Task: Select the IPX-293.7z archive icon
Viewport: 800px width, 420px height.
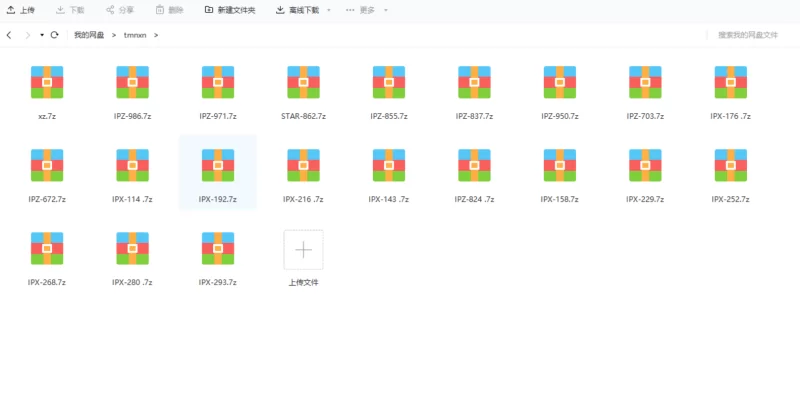Action: [218, 249]
